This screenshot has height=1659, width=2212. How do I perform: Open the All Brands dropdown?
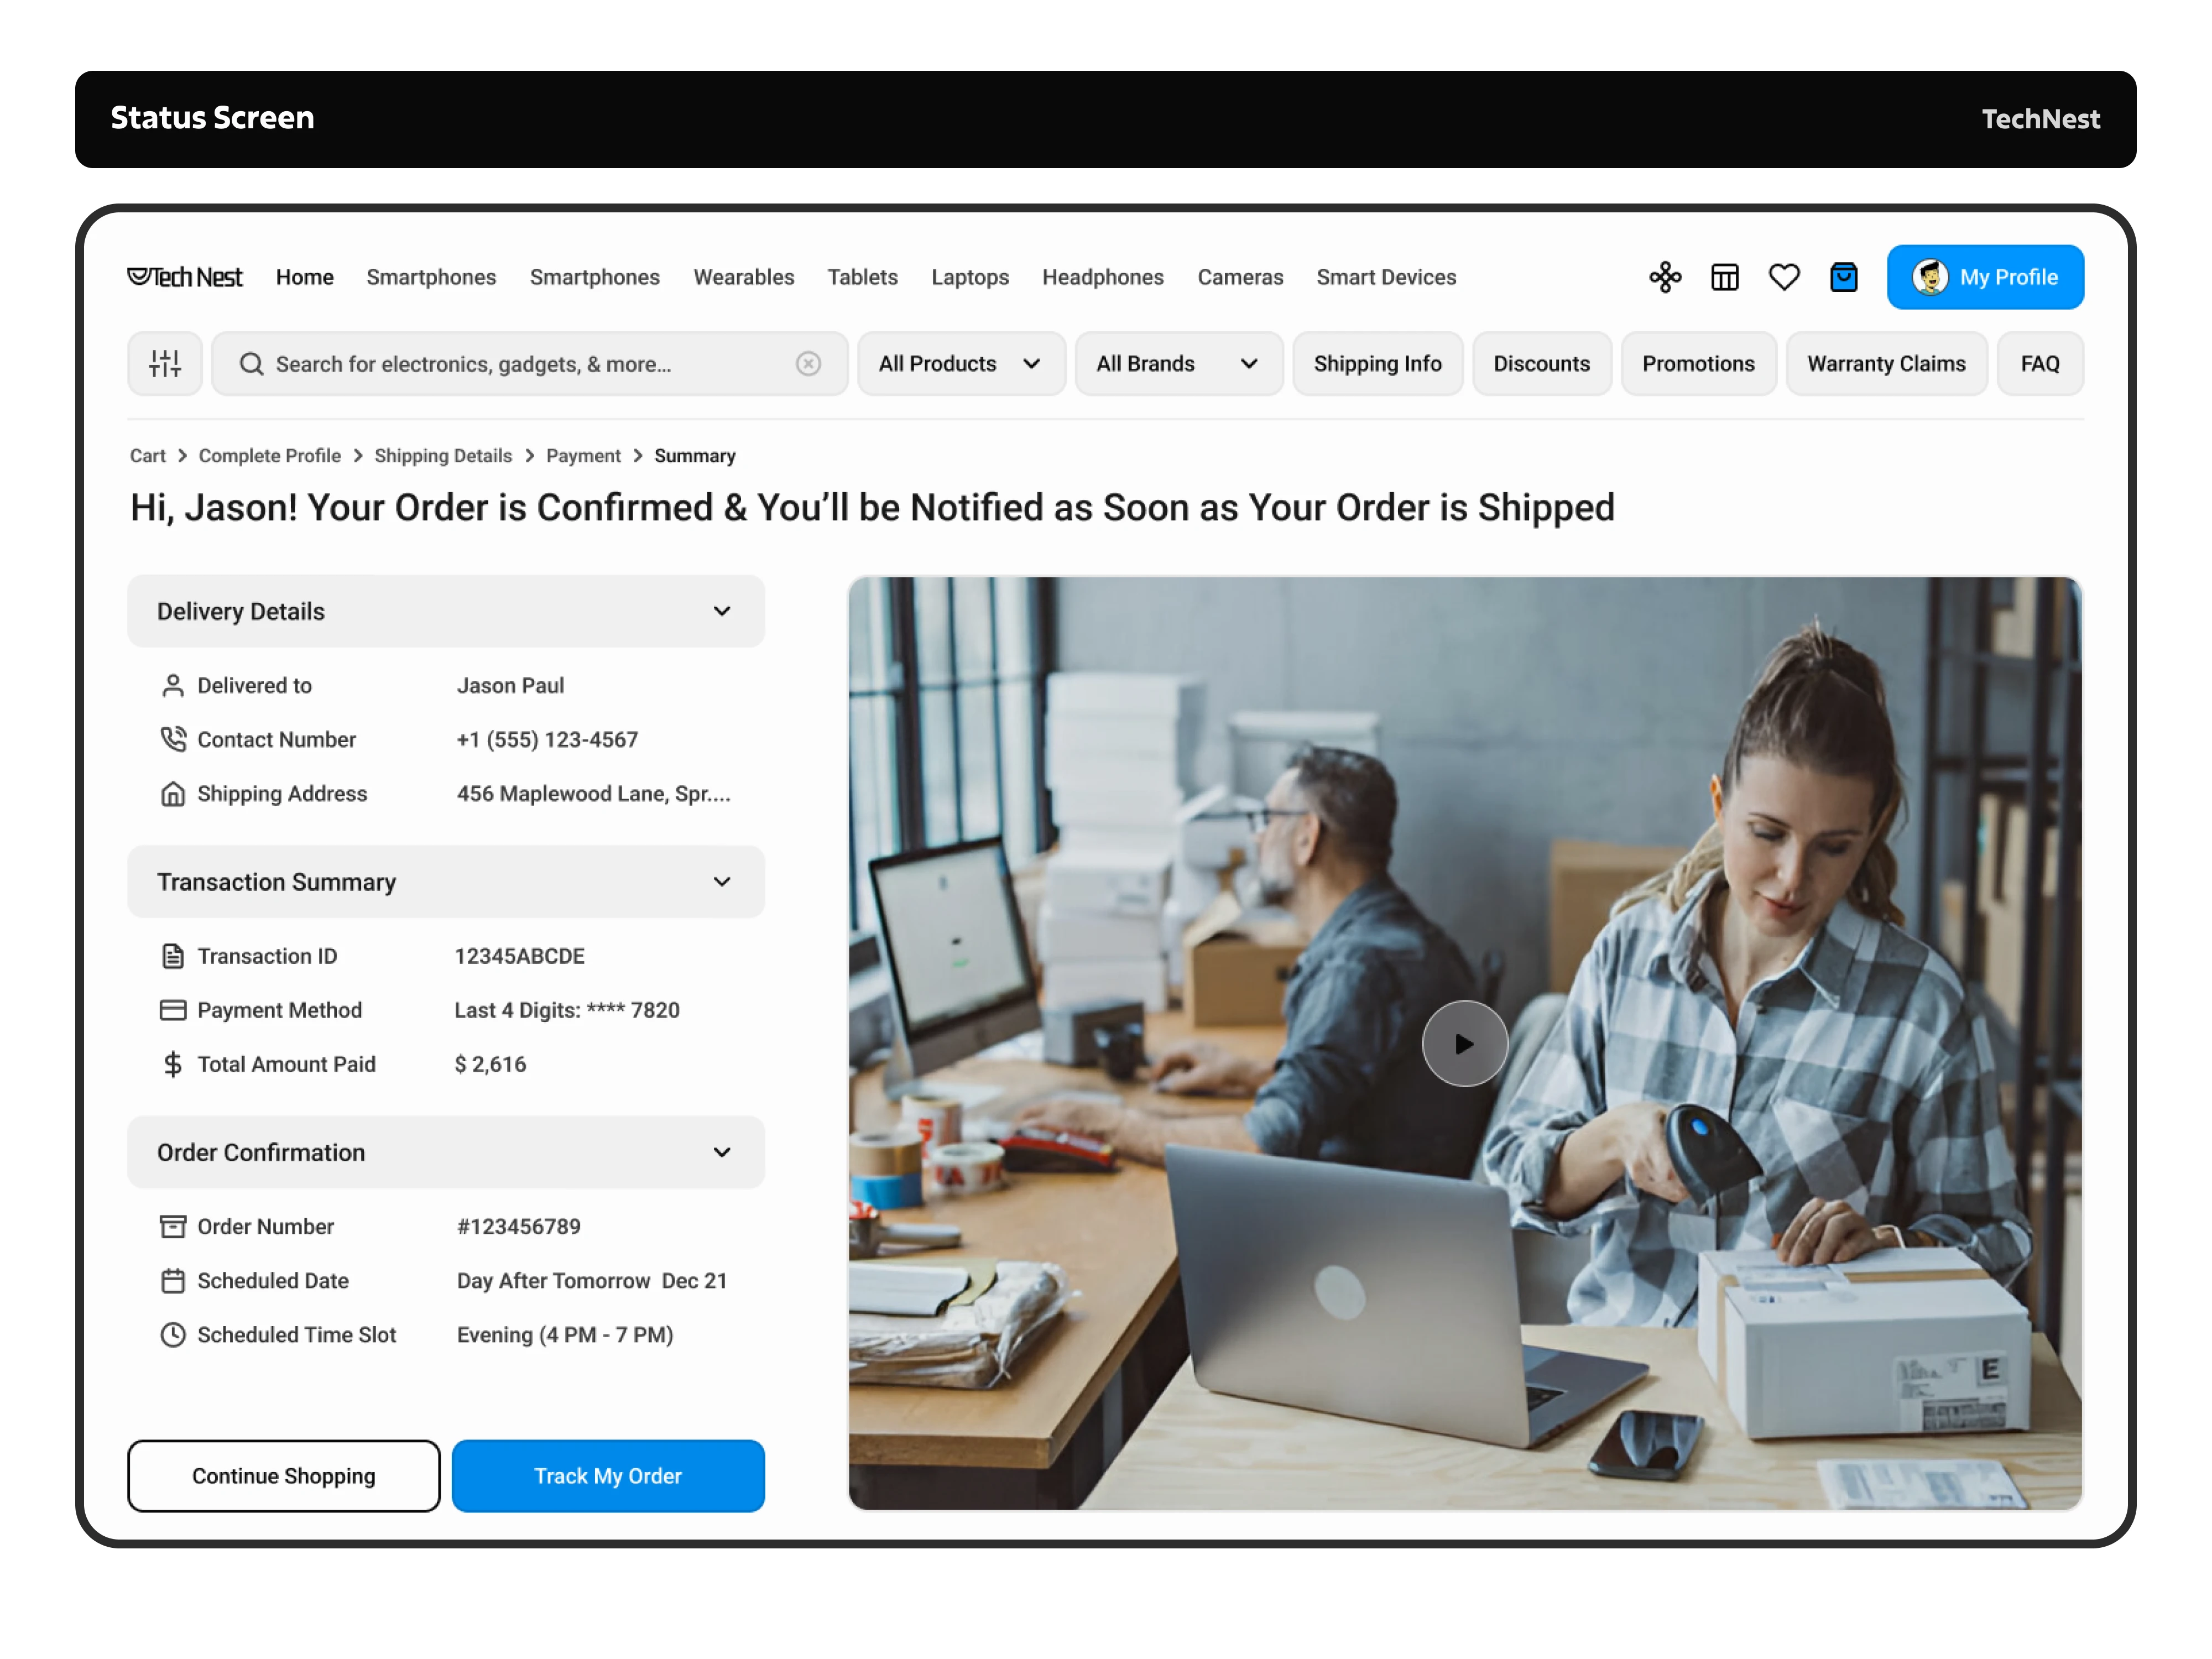[x=1177, y=364]
